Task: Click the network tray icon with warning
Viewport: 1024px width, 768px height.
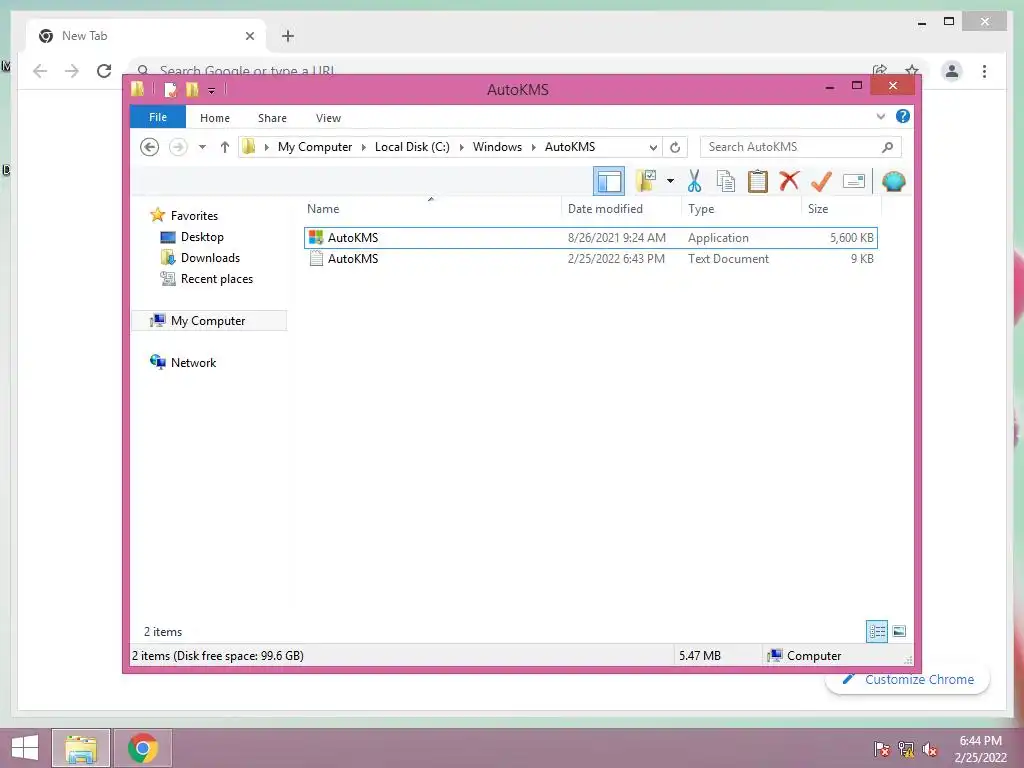Action: pos(906,749)
